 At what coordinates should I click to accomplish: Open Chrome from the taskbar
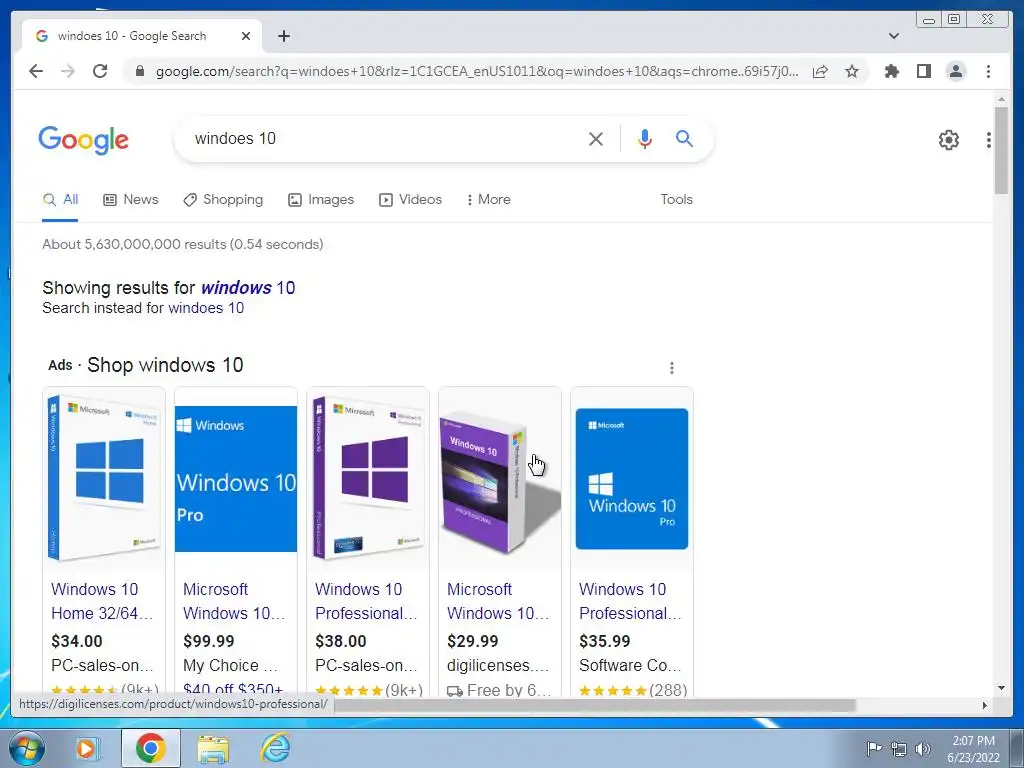pyautogui.click(x=150, y=748)
